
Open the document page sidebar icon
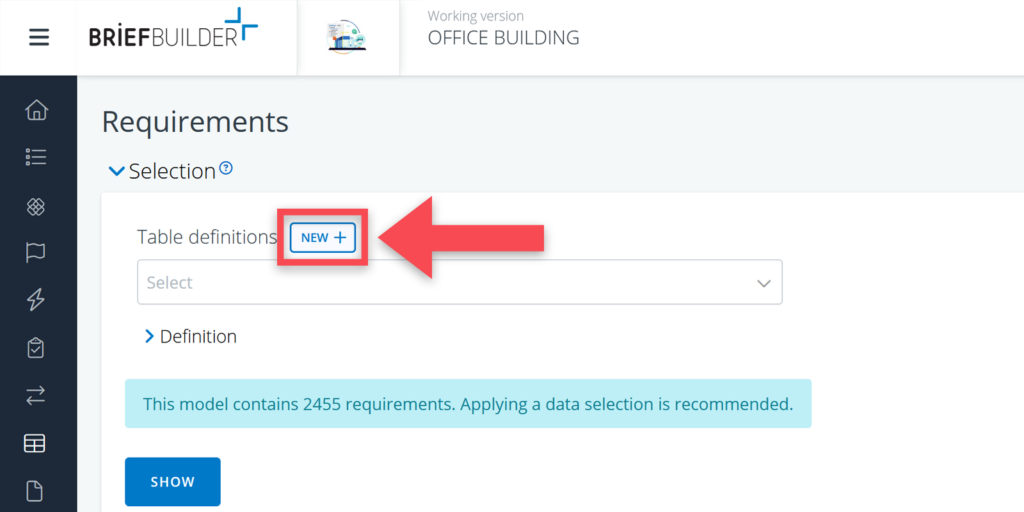(x=37, y=490)
